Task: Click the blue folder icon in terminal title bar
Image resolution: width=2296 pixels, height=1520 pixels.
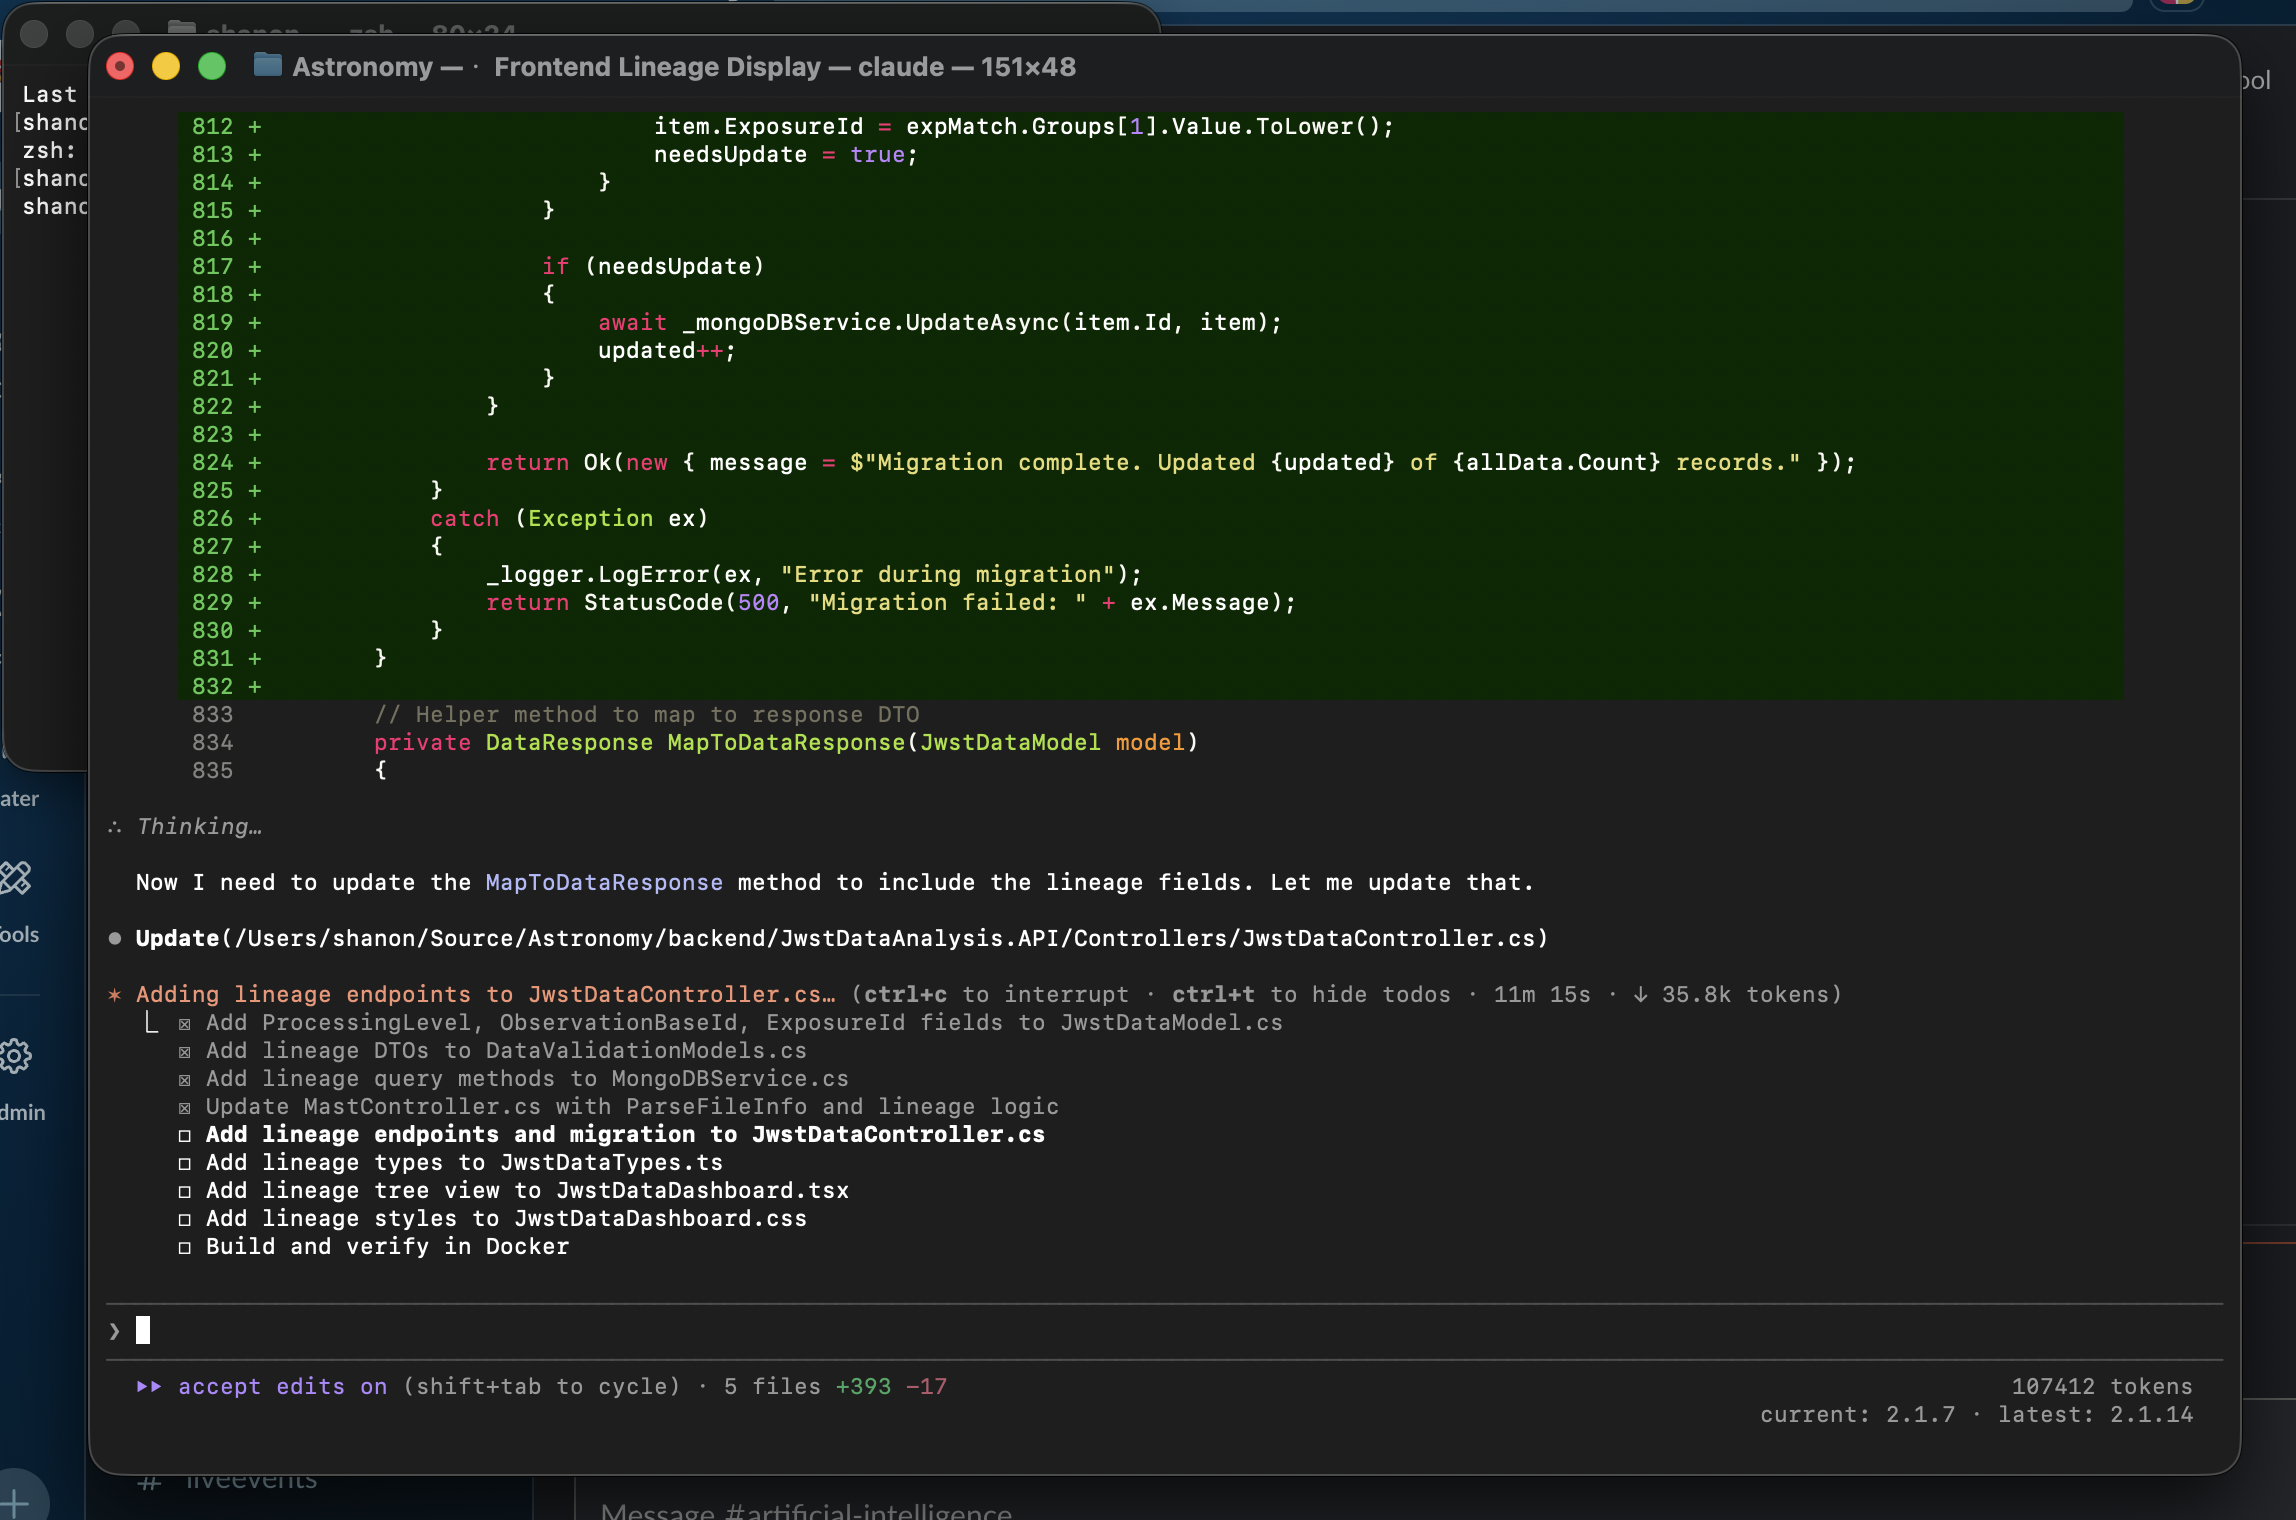Action: point(267,66)
